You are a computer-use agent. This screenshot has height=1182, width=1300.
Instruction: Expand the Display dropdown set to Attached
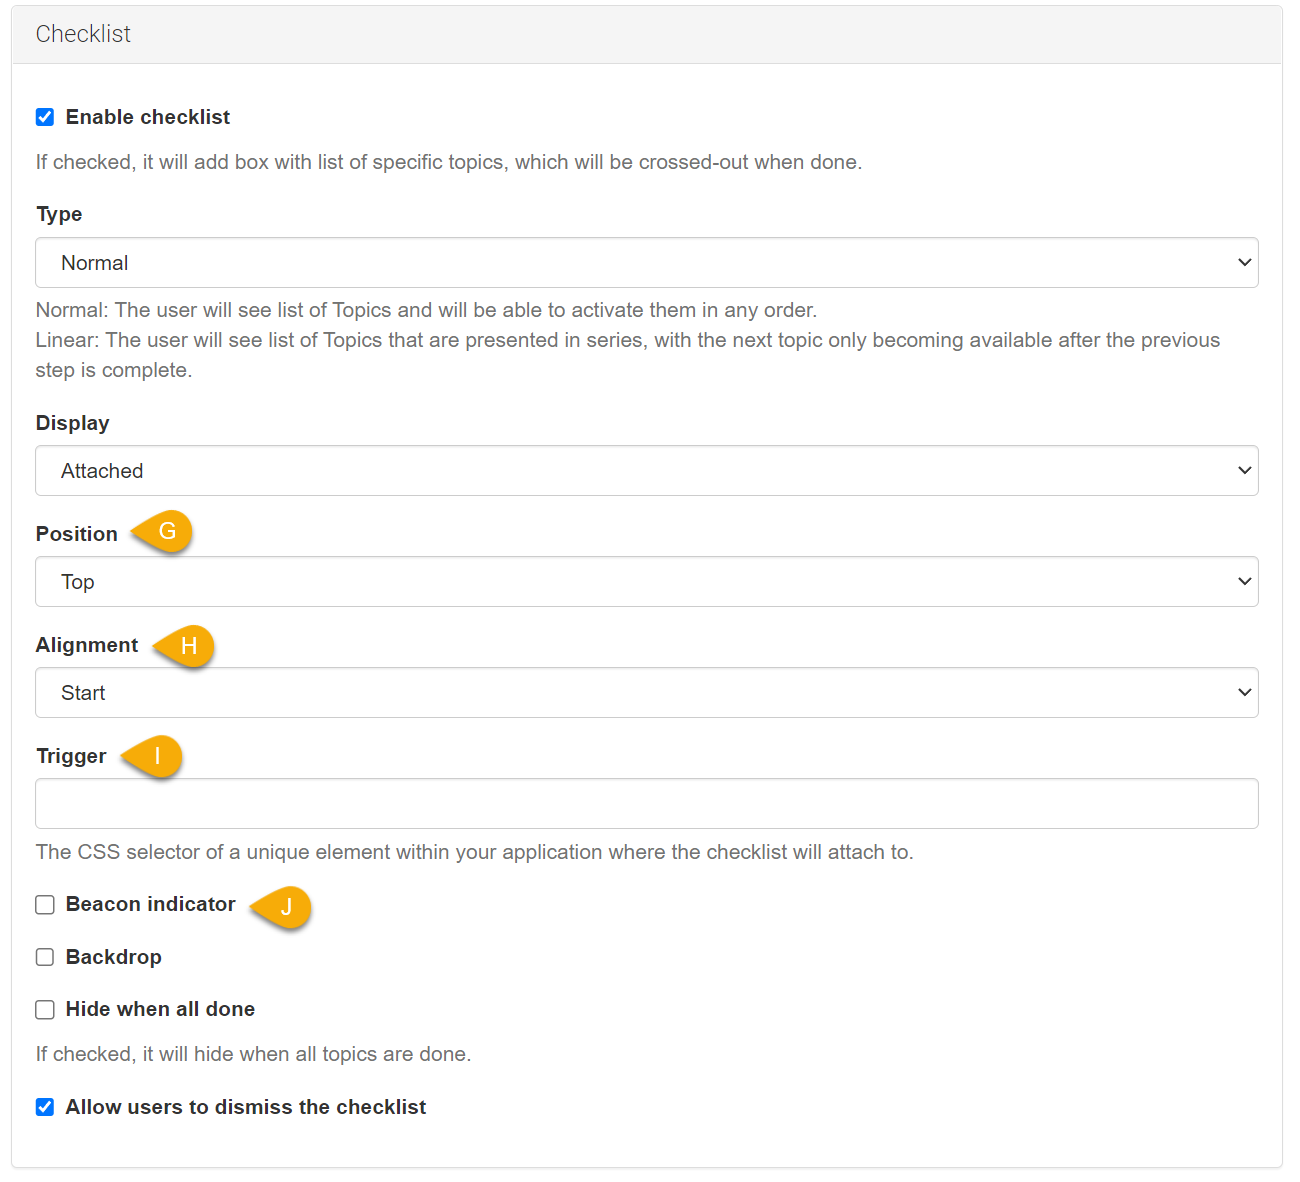click(646, 471)
